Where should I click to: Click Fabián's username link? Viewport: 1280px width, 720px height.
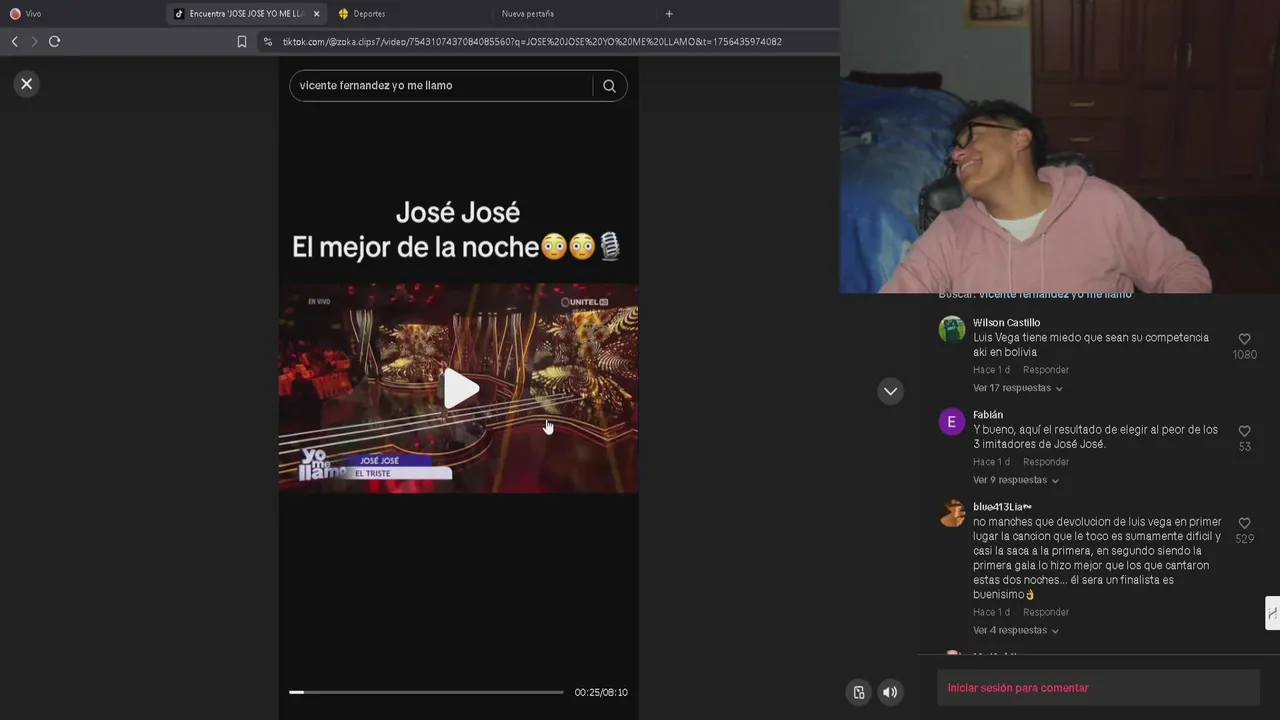coord(988,415)
